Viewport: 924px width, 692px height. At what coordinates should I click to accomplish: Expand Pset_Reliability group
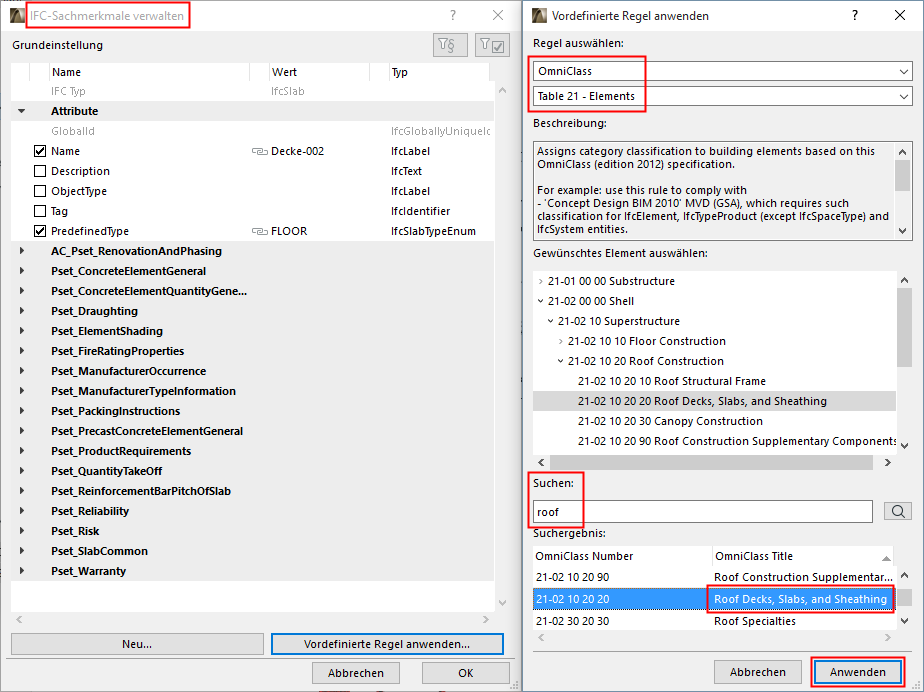[x=22, y=511]
